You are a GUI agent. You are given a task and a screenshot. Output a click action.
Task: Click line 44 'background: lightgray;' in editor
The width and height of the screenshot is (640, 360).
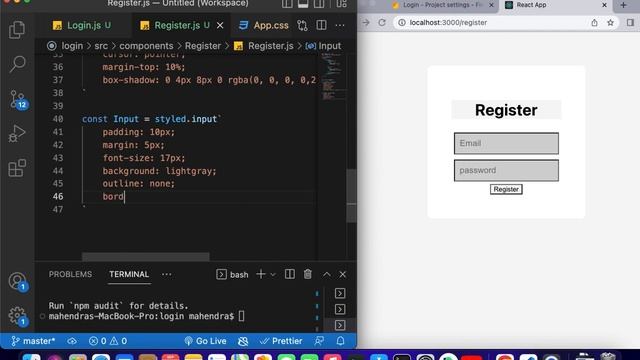click(160, 171)
